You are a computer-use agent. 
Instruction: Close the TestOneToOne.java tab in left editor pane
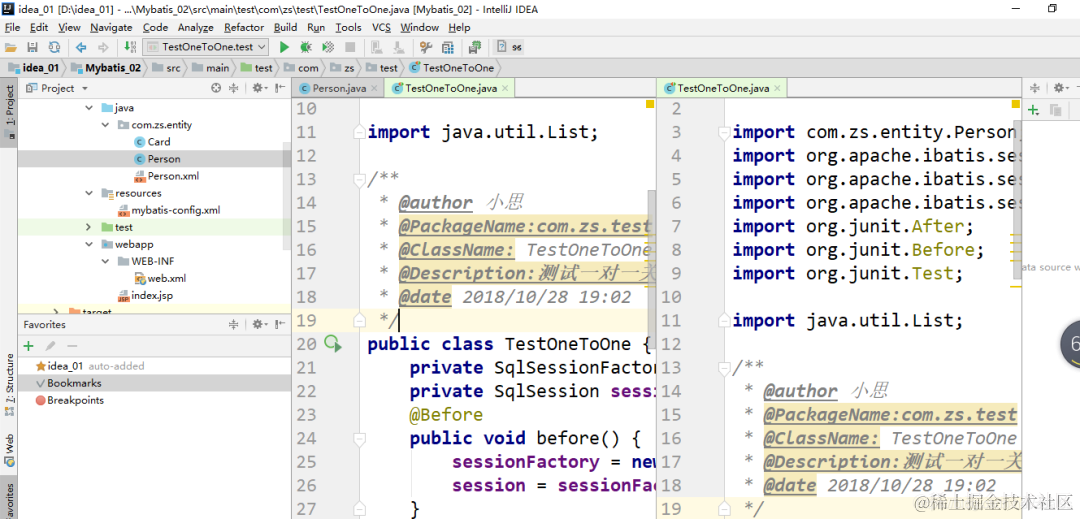[x=504, y=89]
